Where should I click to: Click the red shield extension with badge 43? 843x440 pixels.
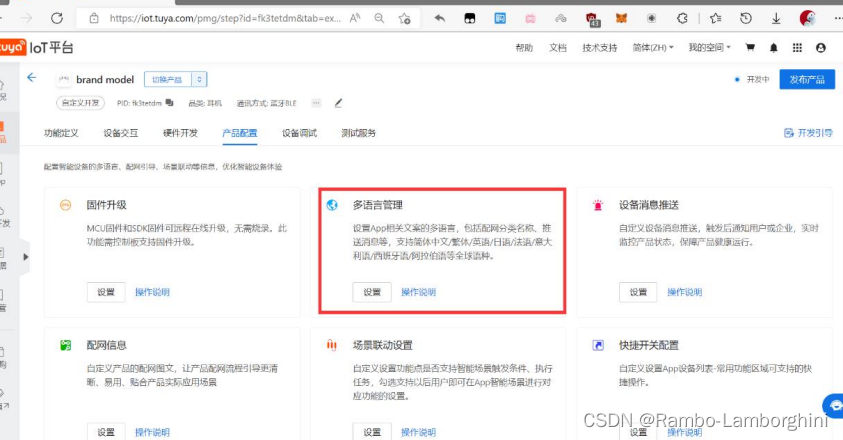coord(592,19)
